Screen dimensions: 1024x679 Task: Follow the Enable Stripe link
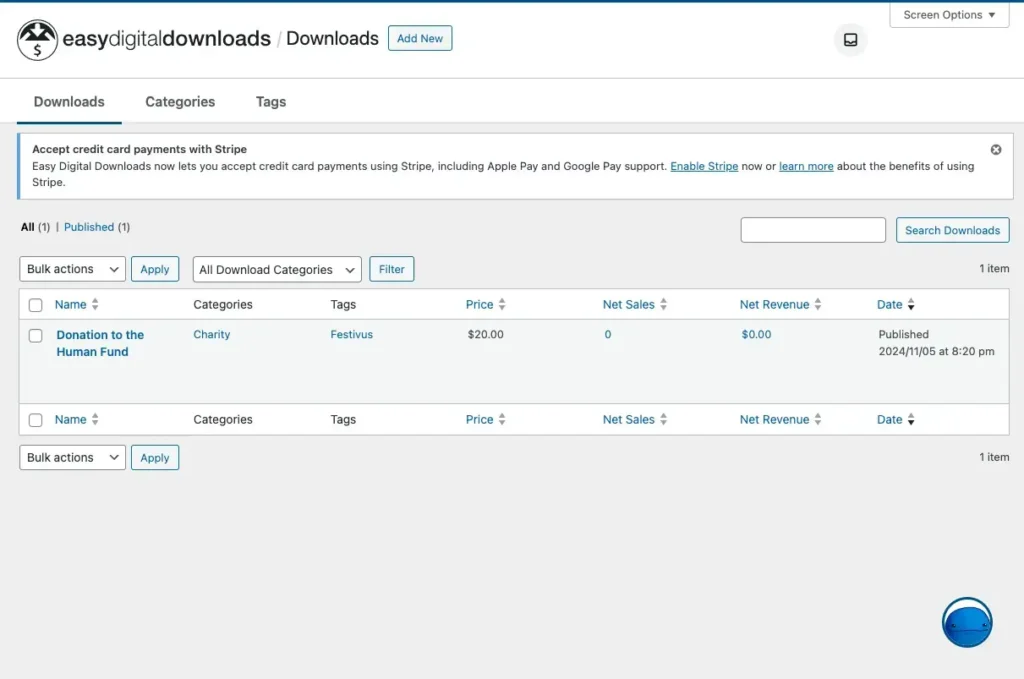704,166
